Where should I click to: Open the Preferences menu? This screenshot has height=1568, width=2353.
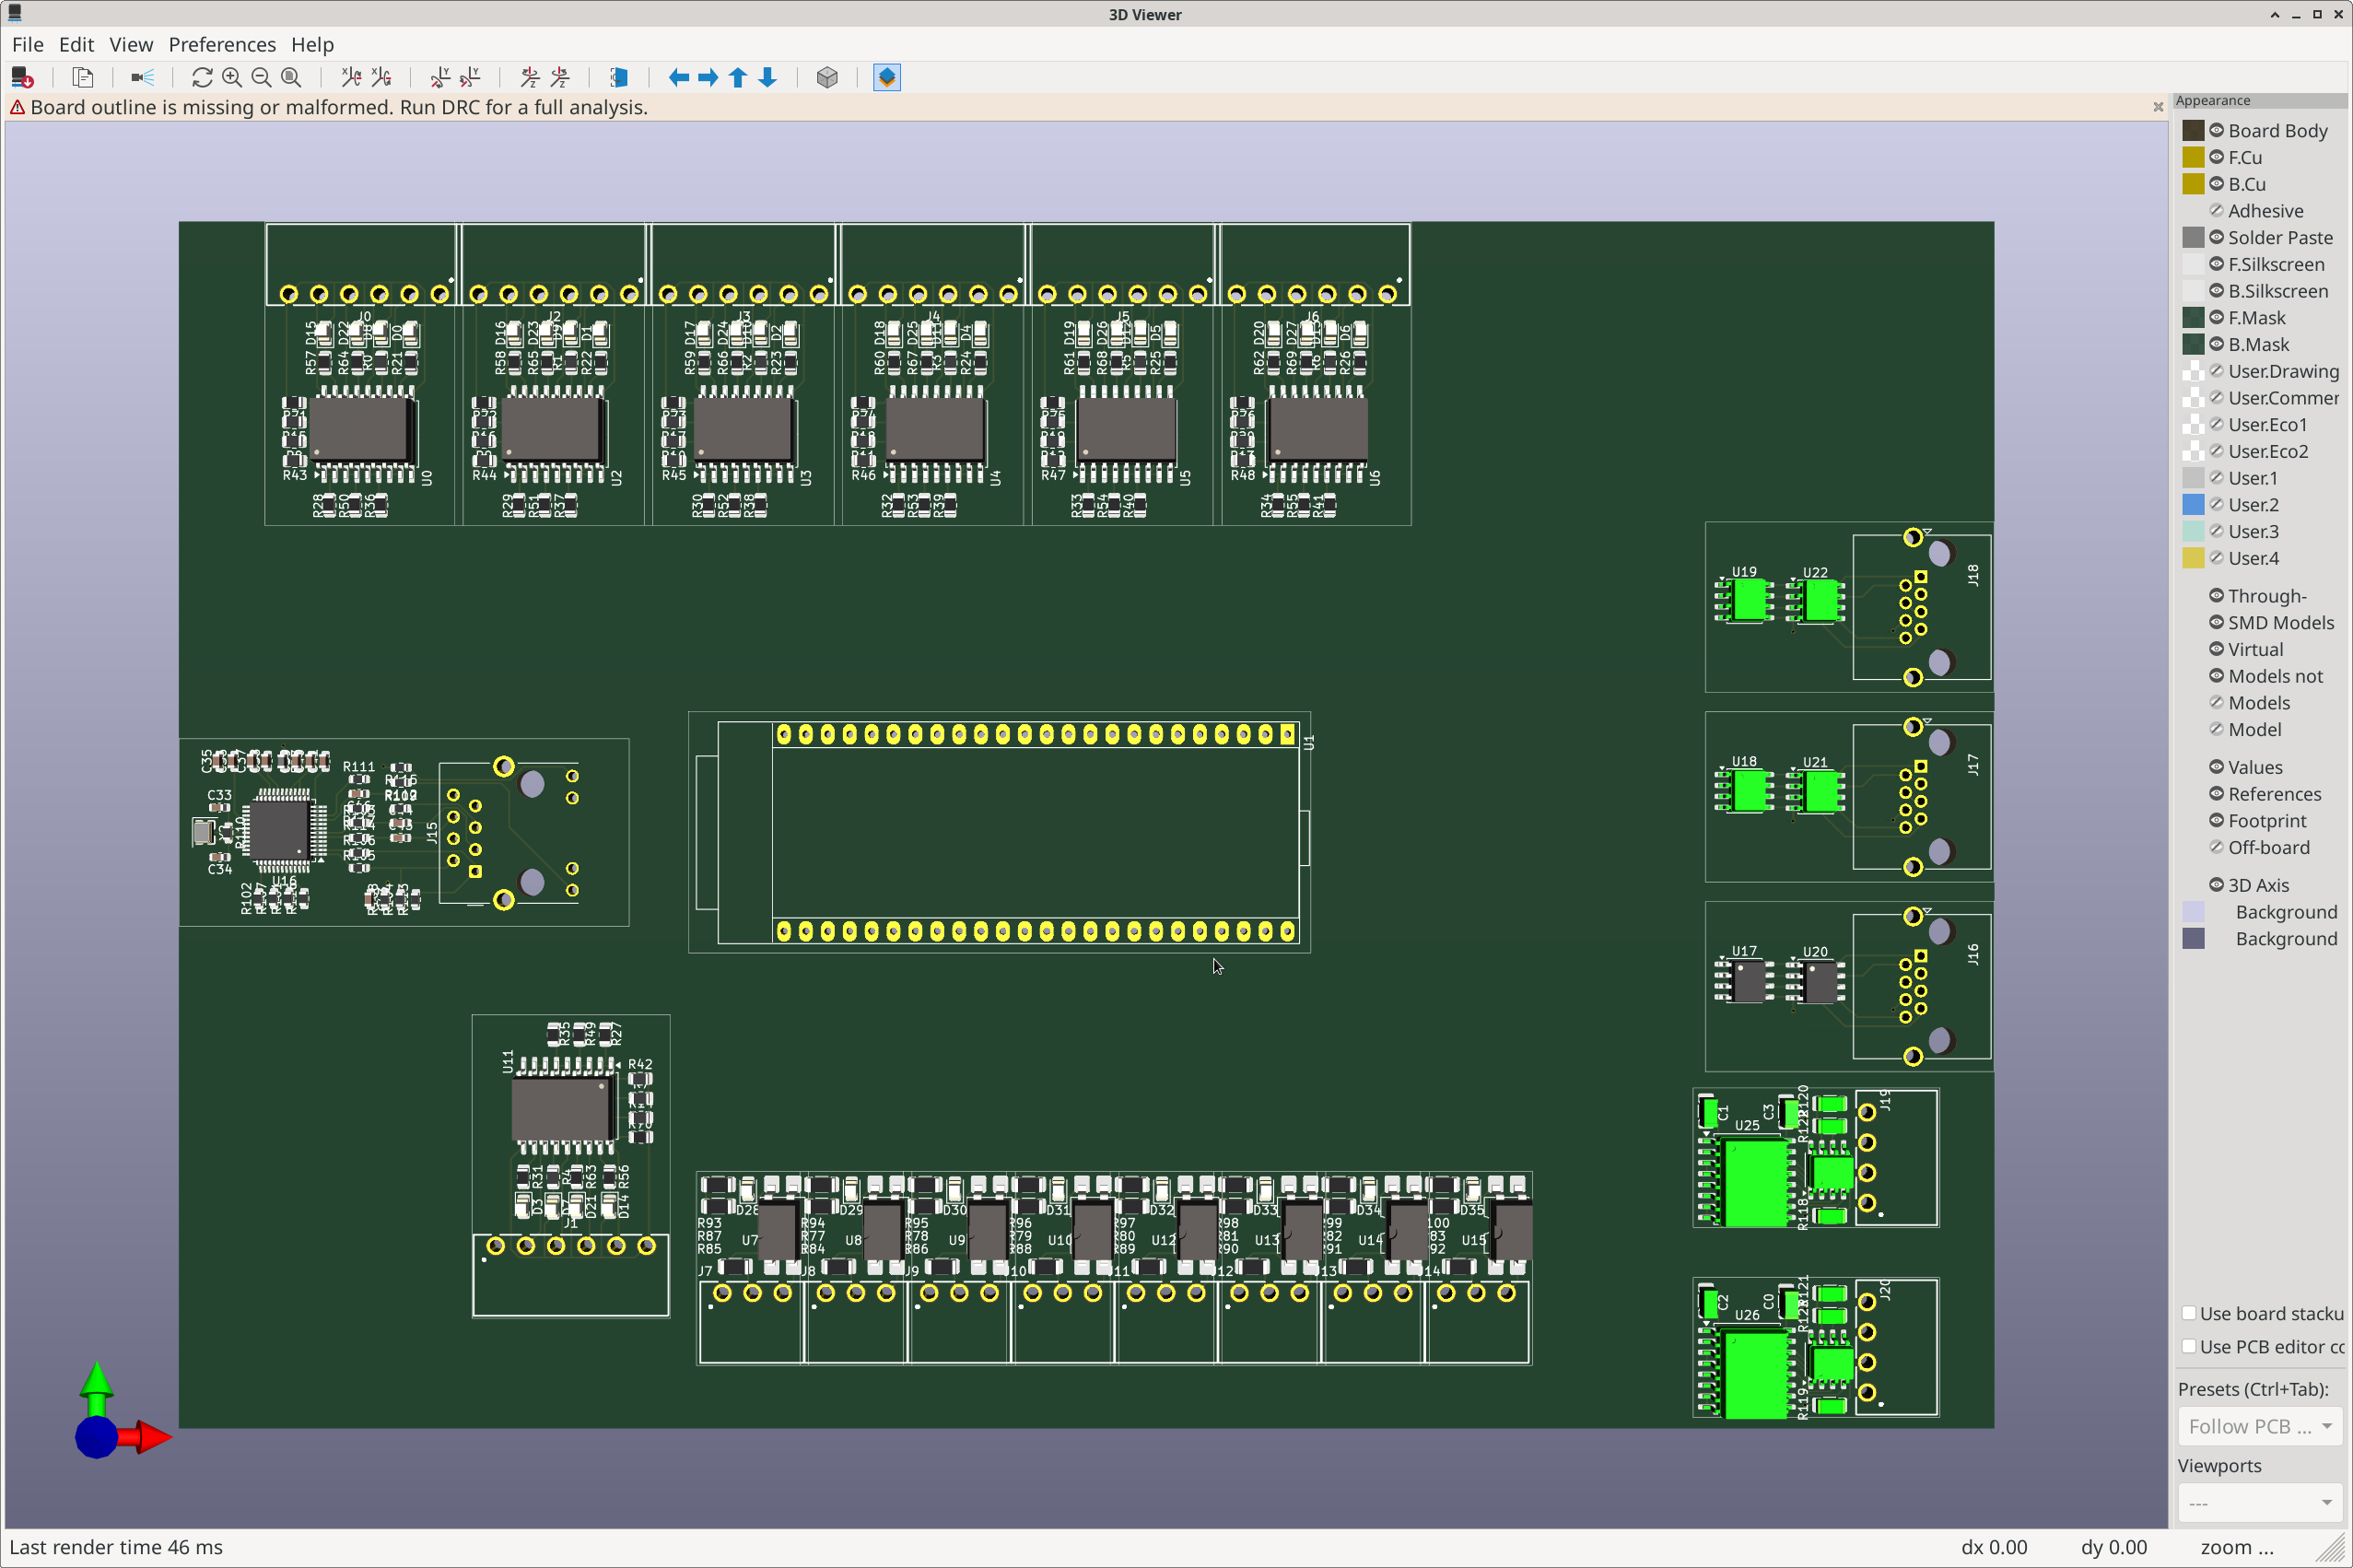click(222, 45)
